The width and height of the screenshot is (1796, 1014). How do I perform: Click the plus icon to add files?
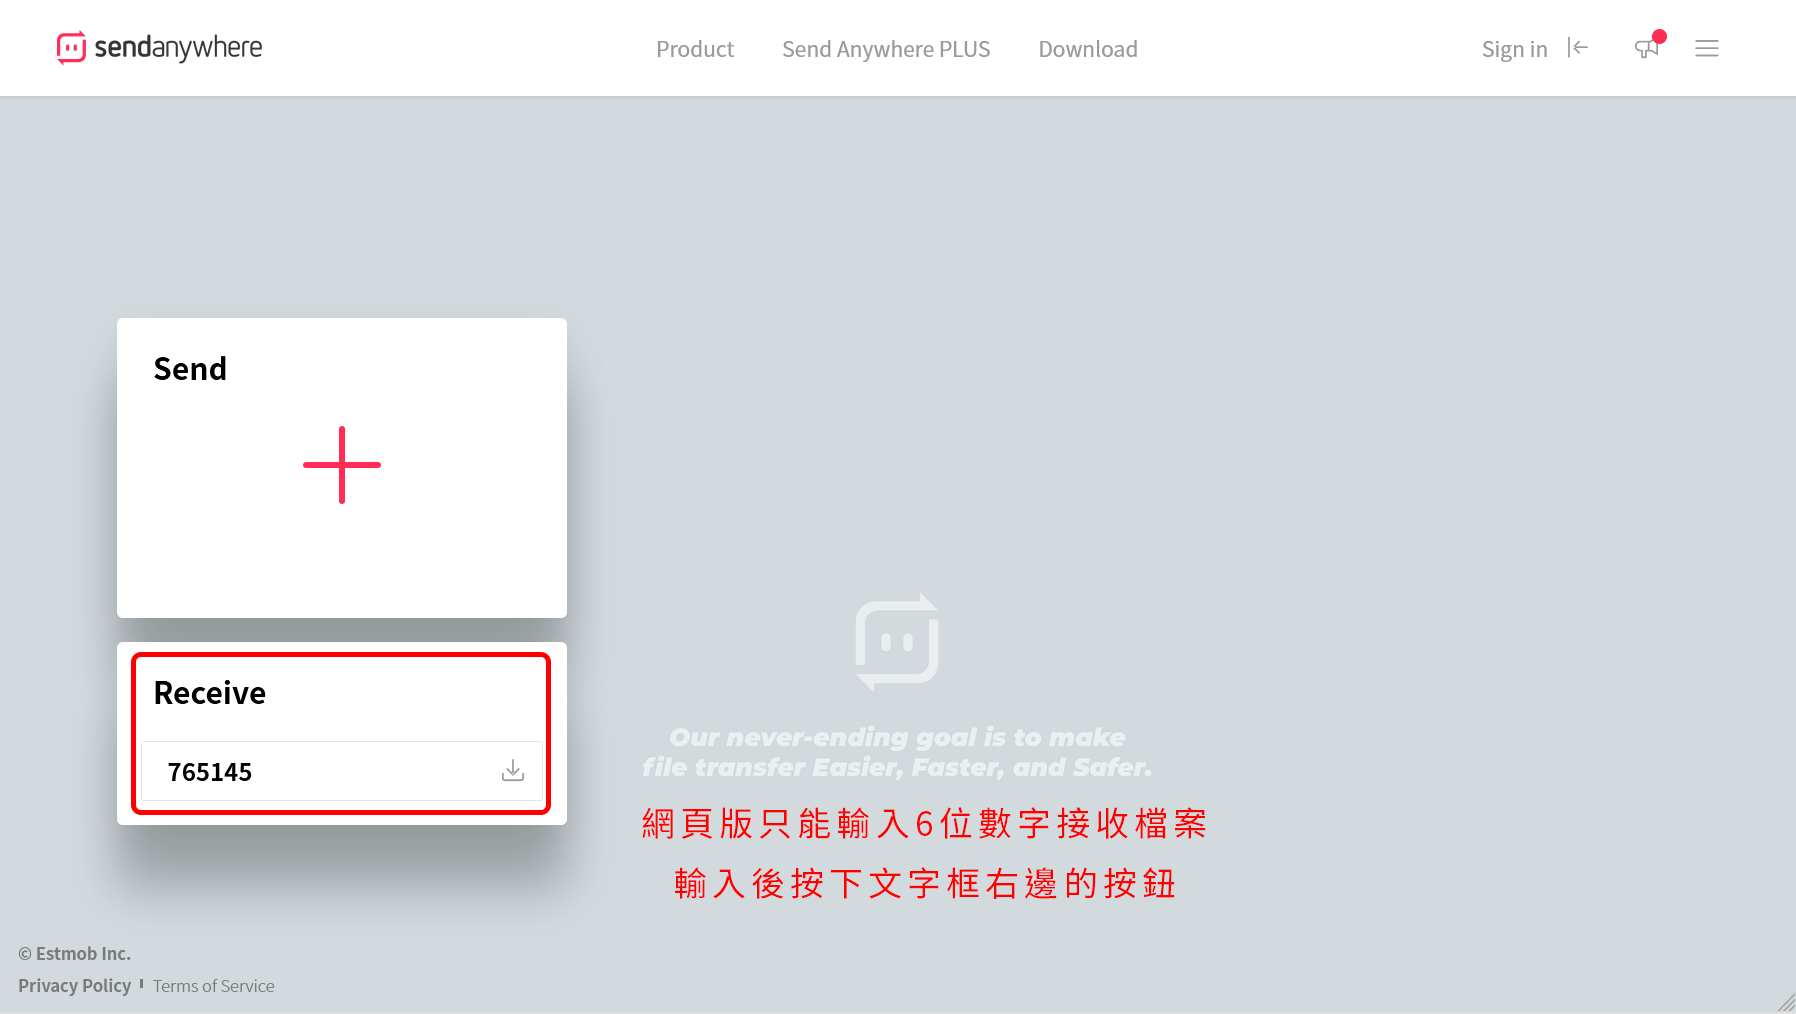(x=341, y=464)
